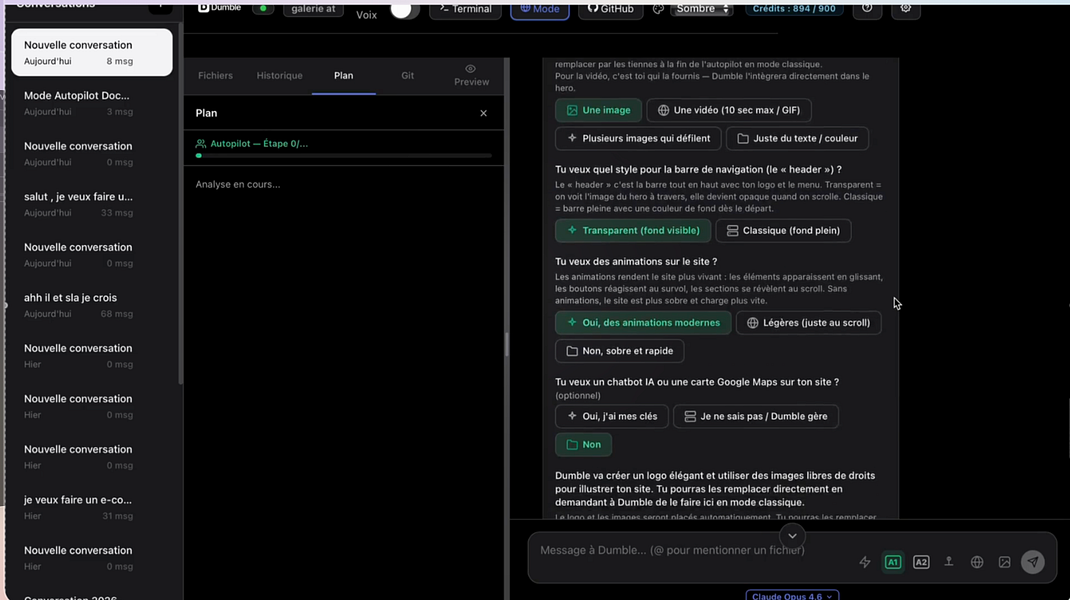Image resolution: width=1070 pixels, height=600 pixels.
Task: Select the 'Non' chatbot option
Action: coord(583,444)
